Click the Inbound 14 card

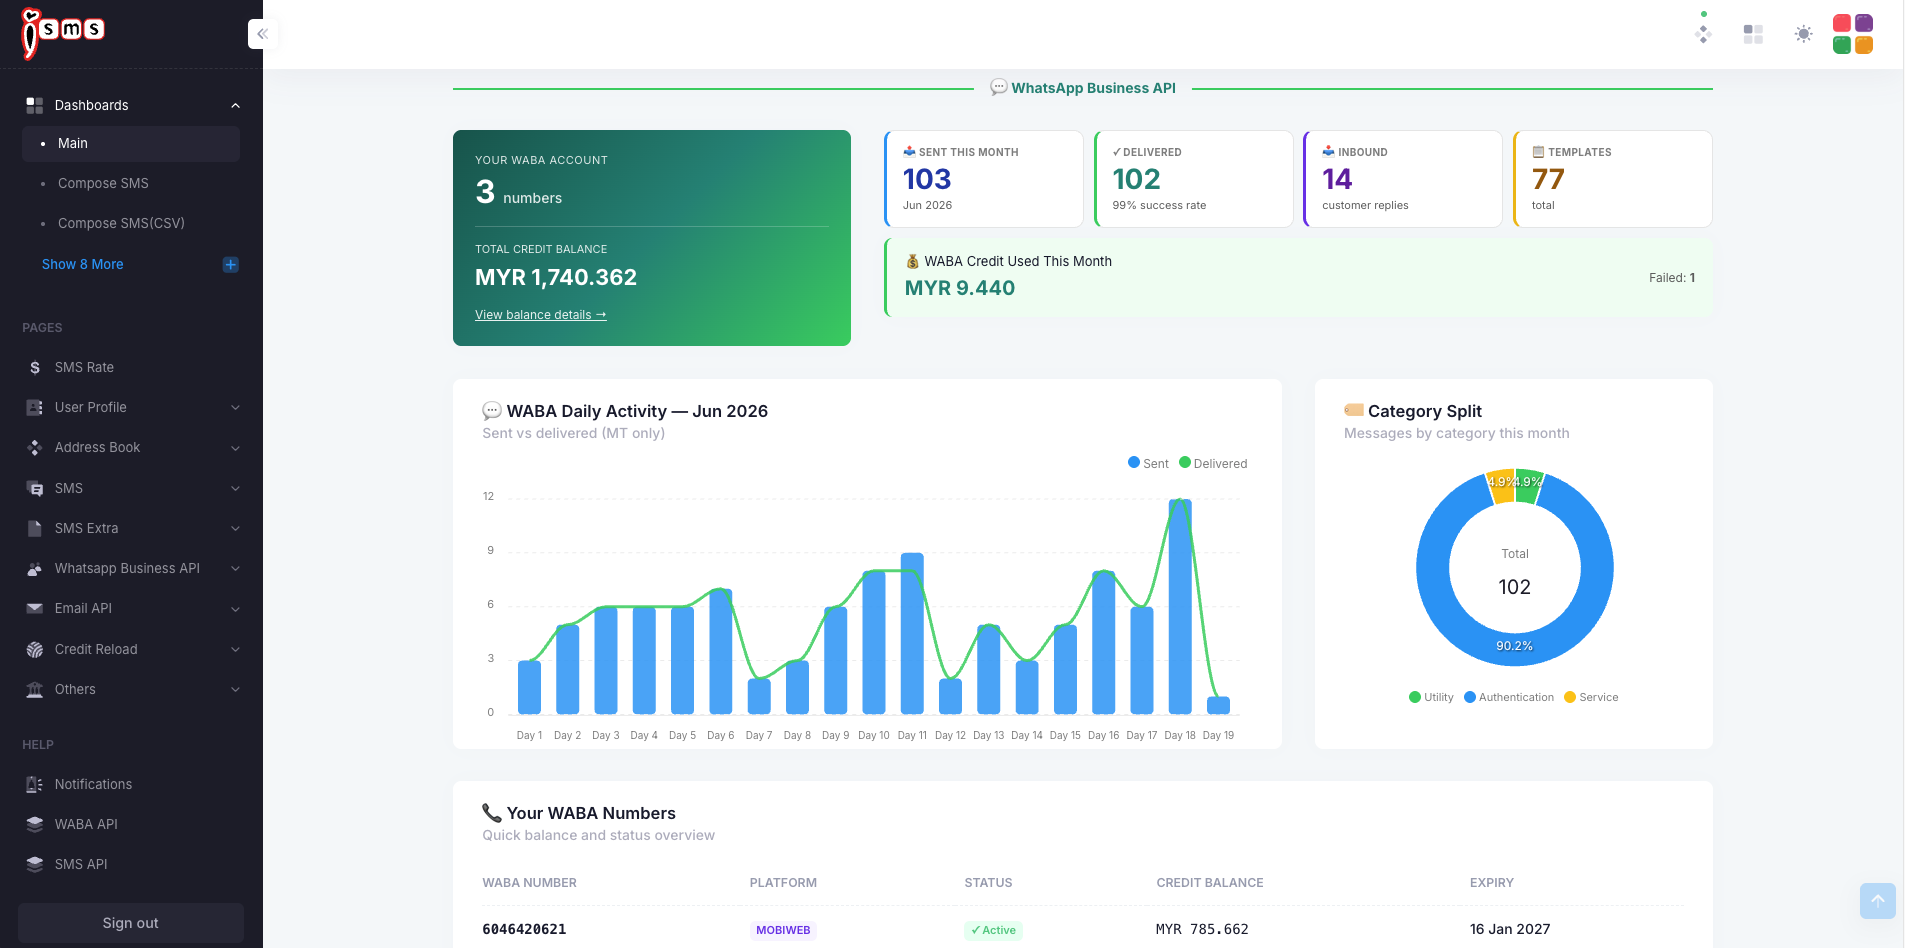[1403, 179]
